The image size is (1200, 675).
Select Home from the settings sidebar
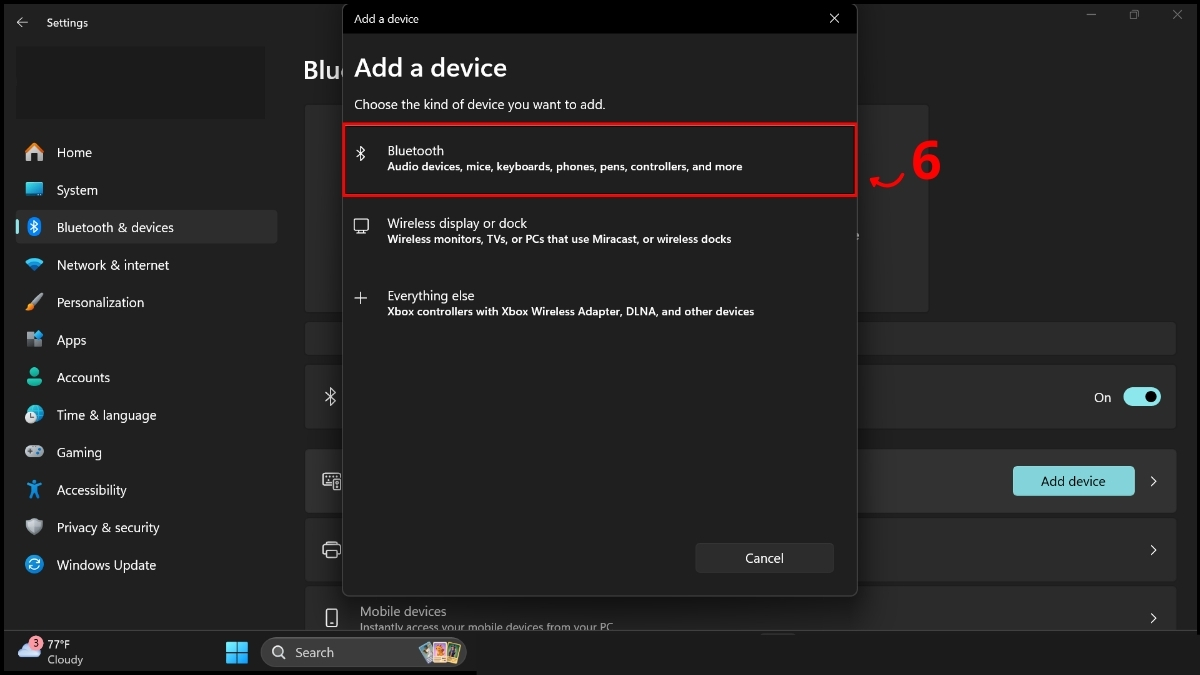(x=74, y=152)
